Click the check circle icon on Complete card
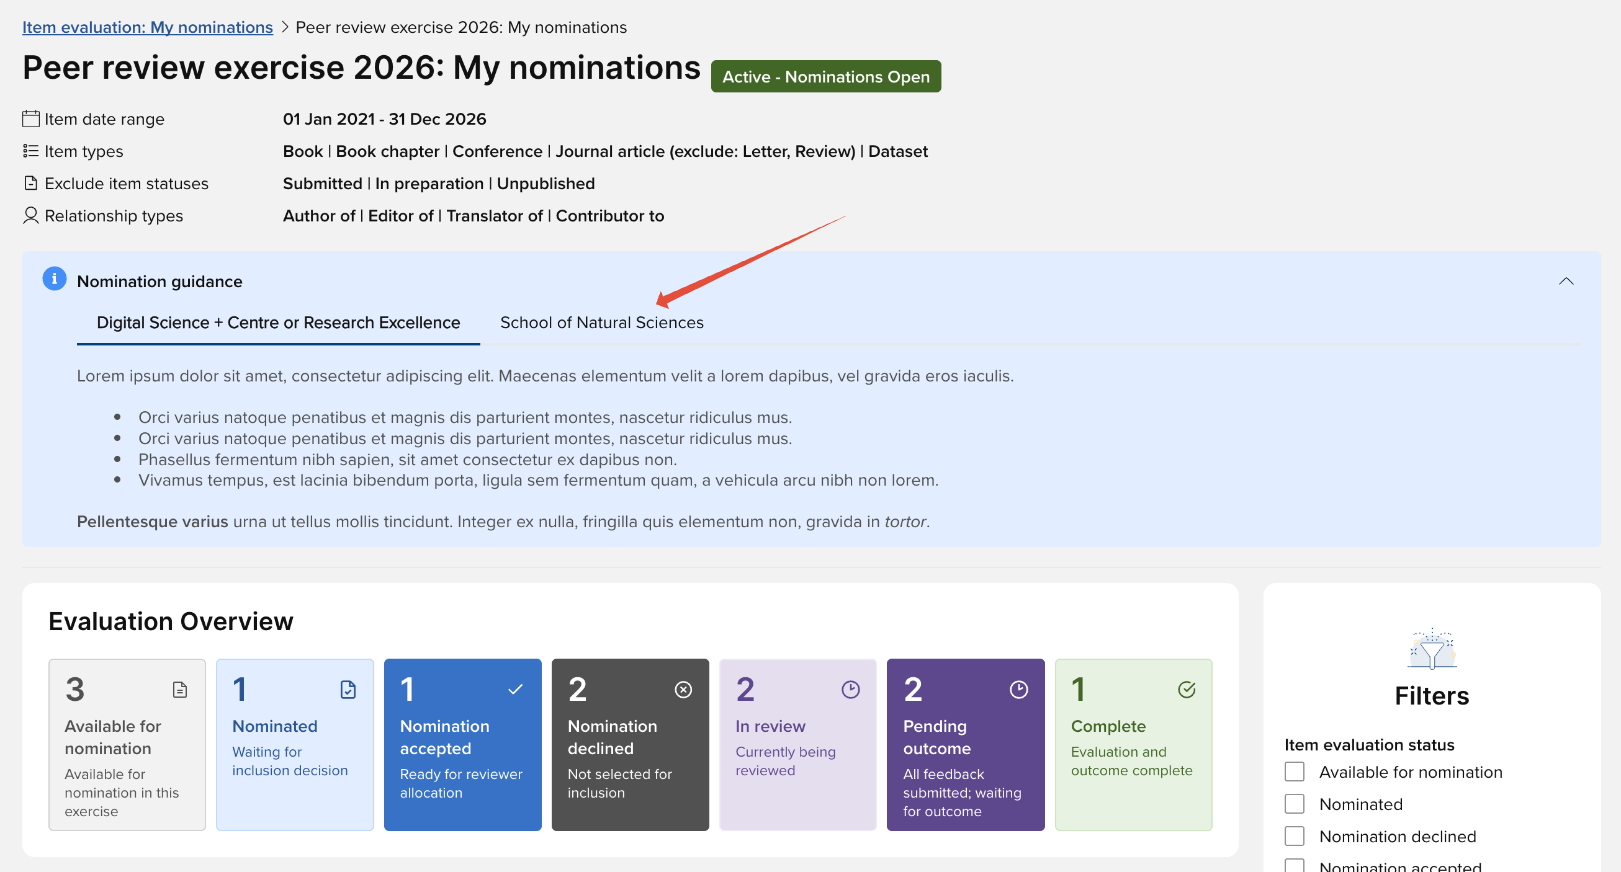 (1187, 690)
